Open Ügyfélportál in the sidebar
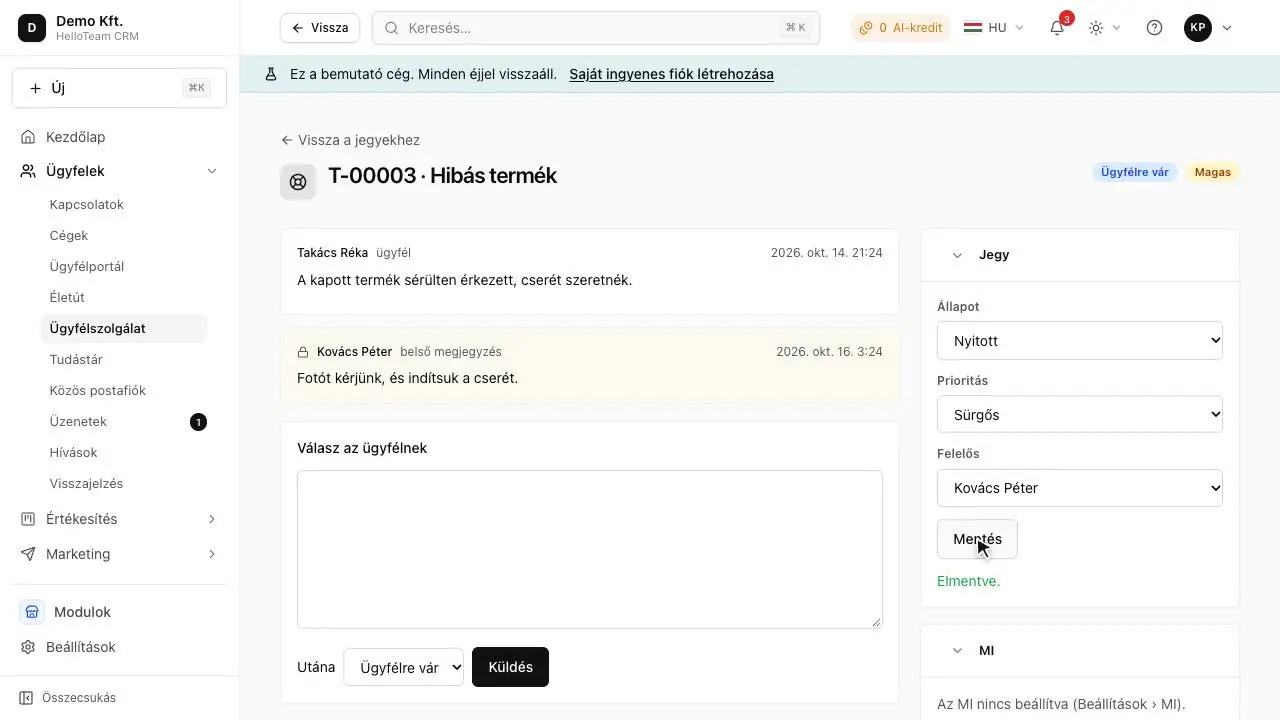 [124, 266]
